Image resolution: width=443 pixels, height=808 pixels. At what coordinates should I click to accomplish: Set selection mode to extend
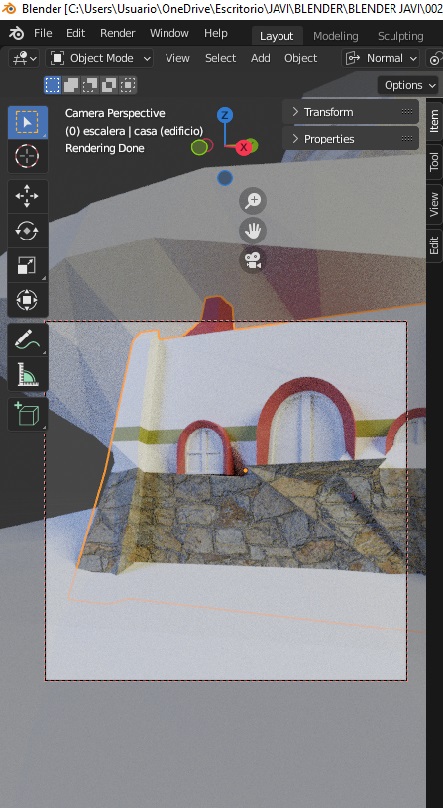pos(71,85)
